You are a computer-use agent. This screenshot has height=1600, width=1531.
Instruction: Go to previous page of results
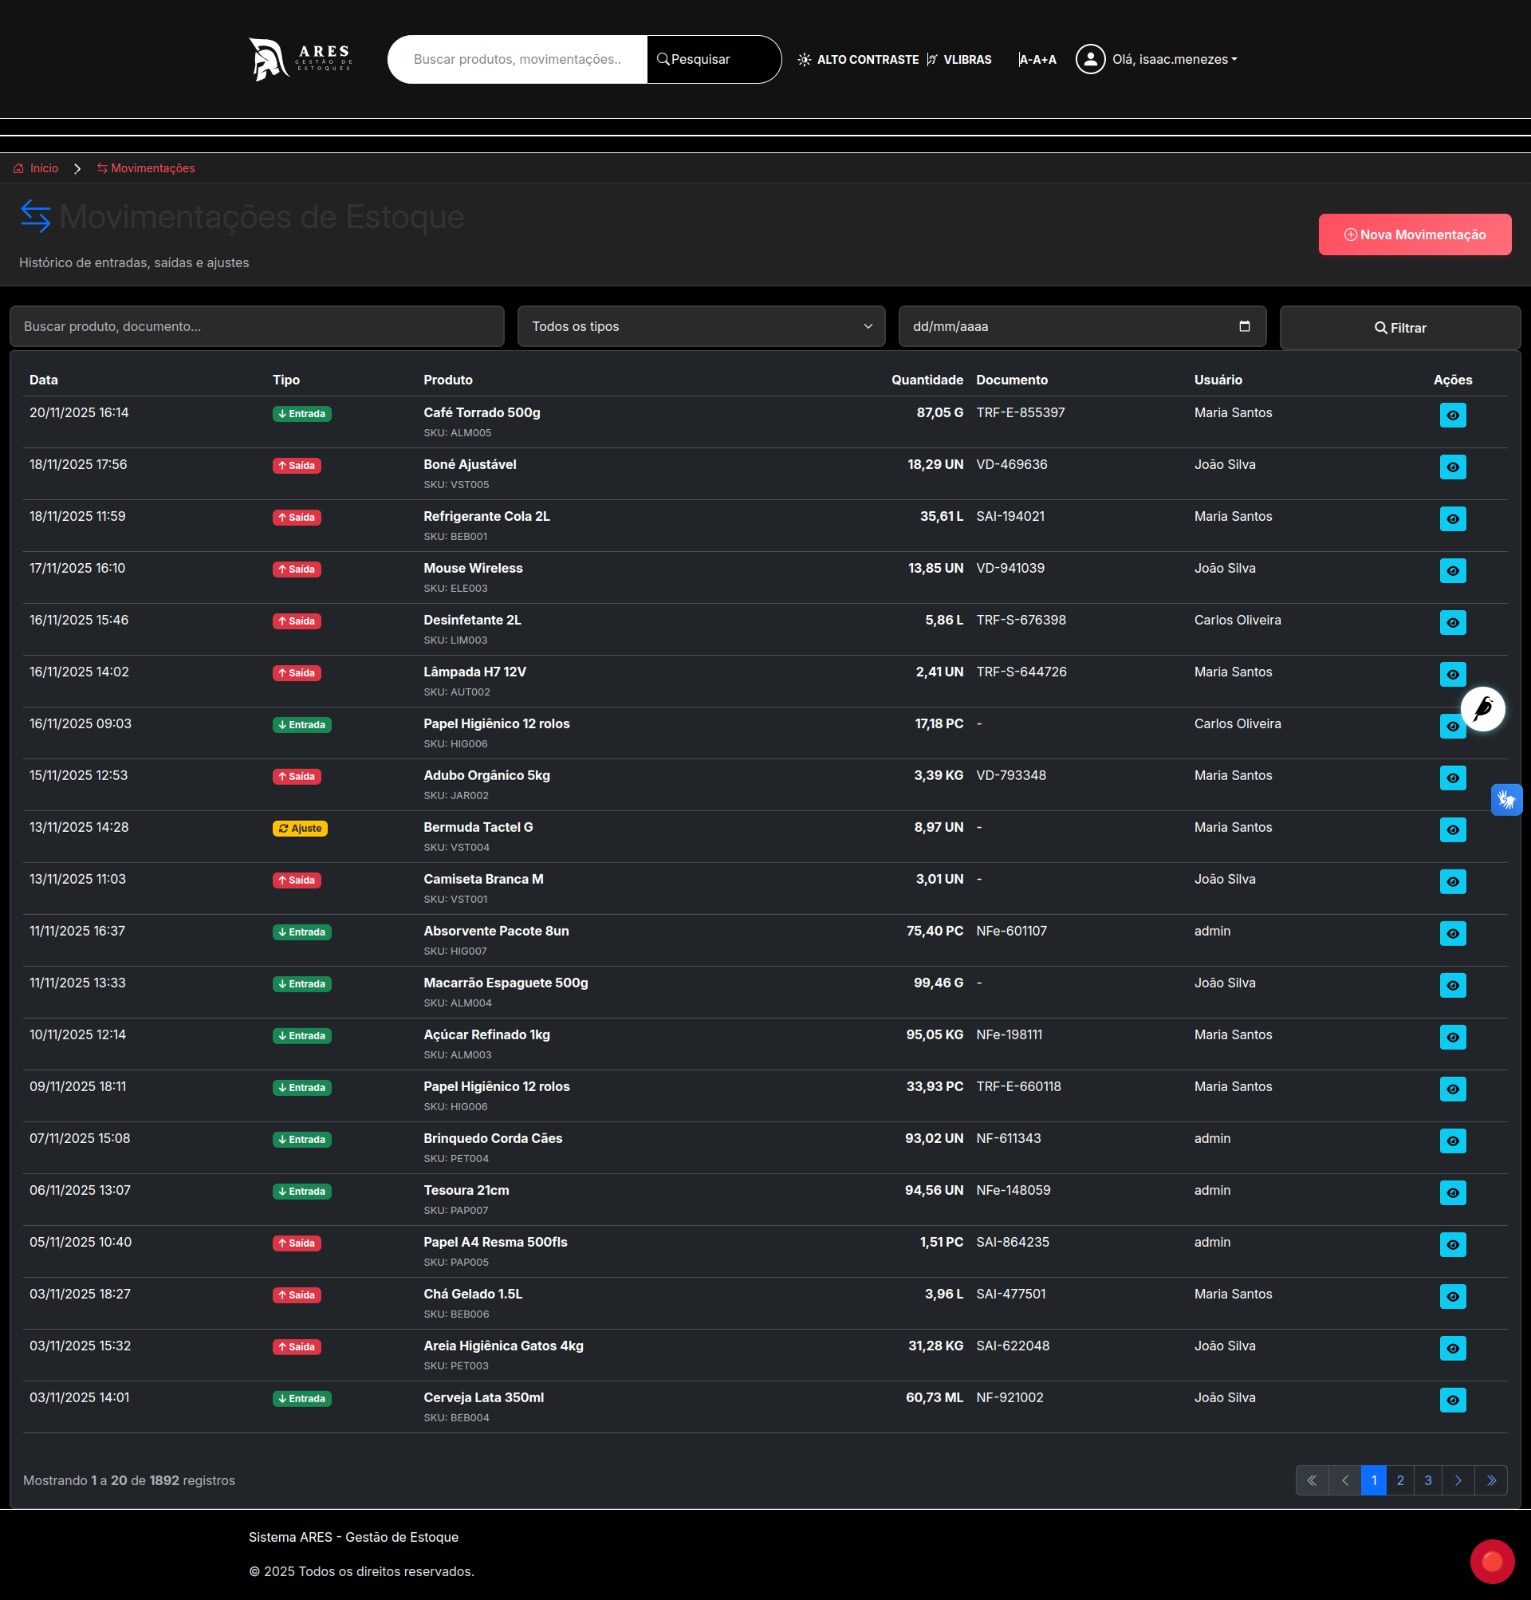point(1345,1480)
